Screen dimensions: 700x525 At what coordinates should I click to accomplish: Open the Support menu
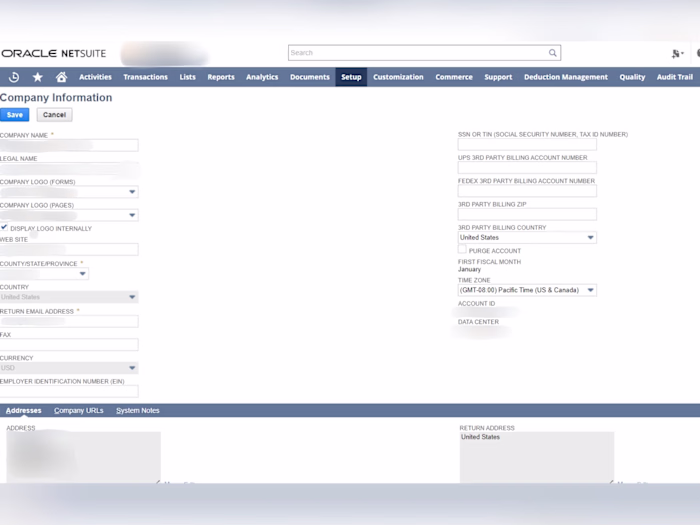(498, 77)
